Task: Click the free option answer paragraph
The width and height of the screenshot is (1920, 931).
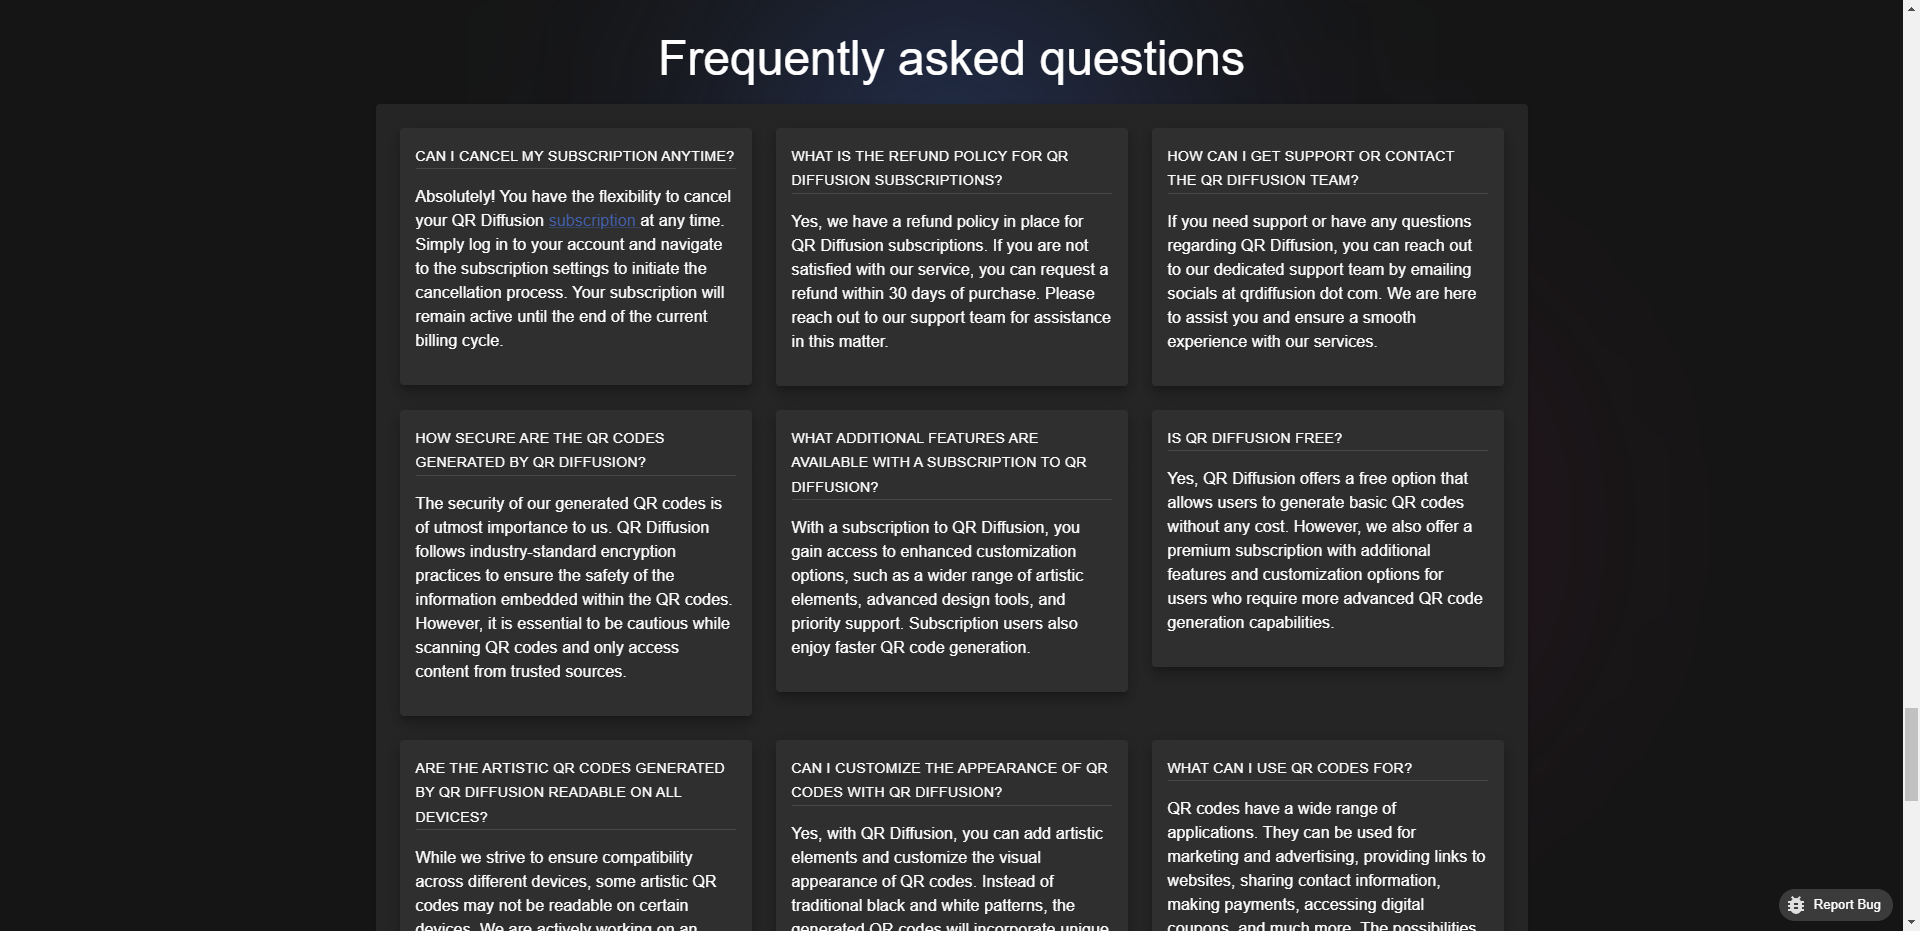Action: pos(1325,550)
